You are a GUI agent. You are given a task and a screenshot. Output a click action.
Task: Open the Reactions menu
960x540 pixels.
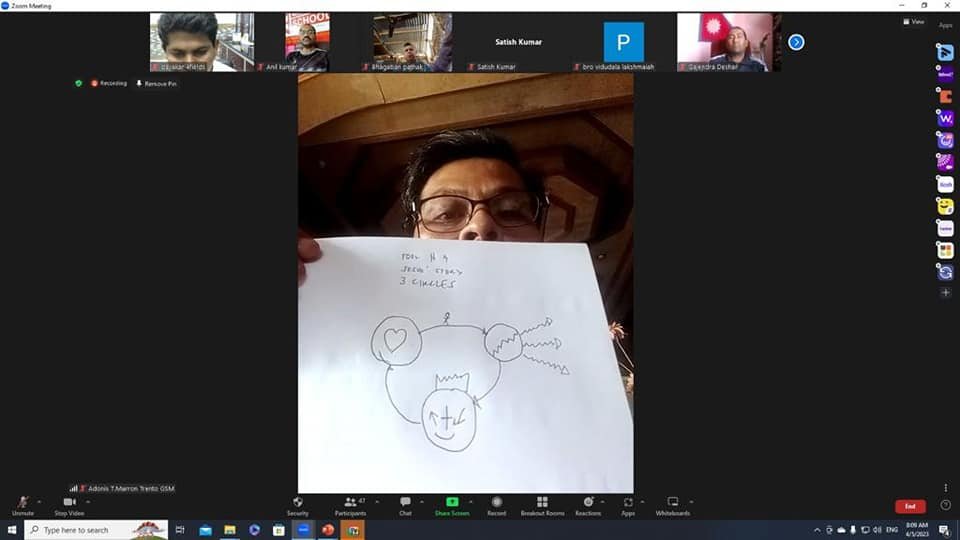pos(588,506)
